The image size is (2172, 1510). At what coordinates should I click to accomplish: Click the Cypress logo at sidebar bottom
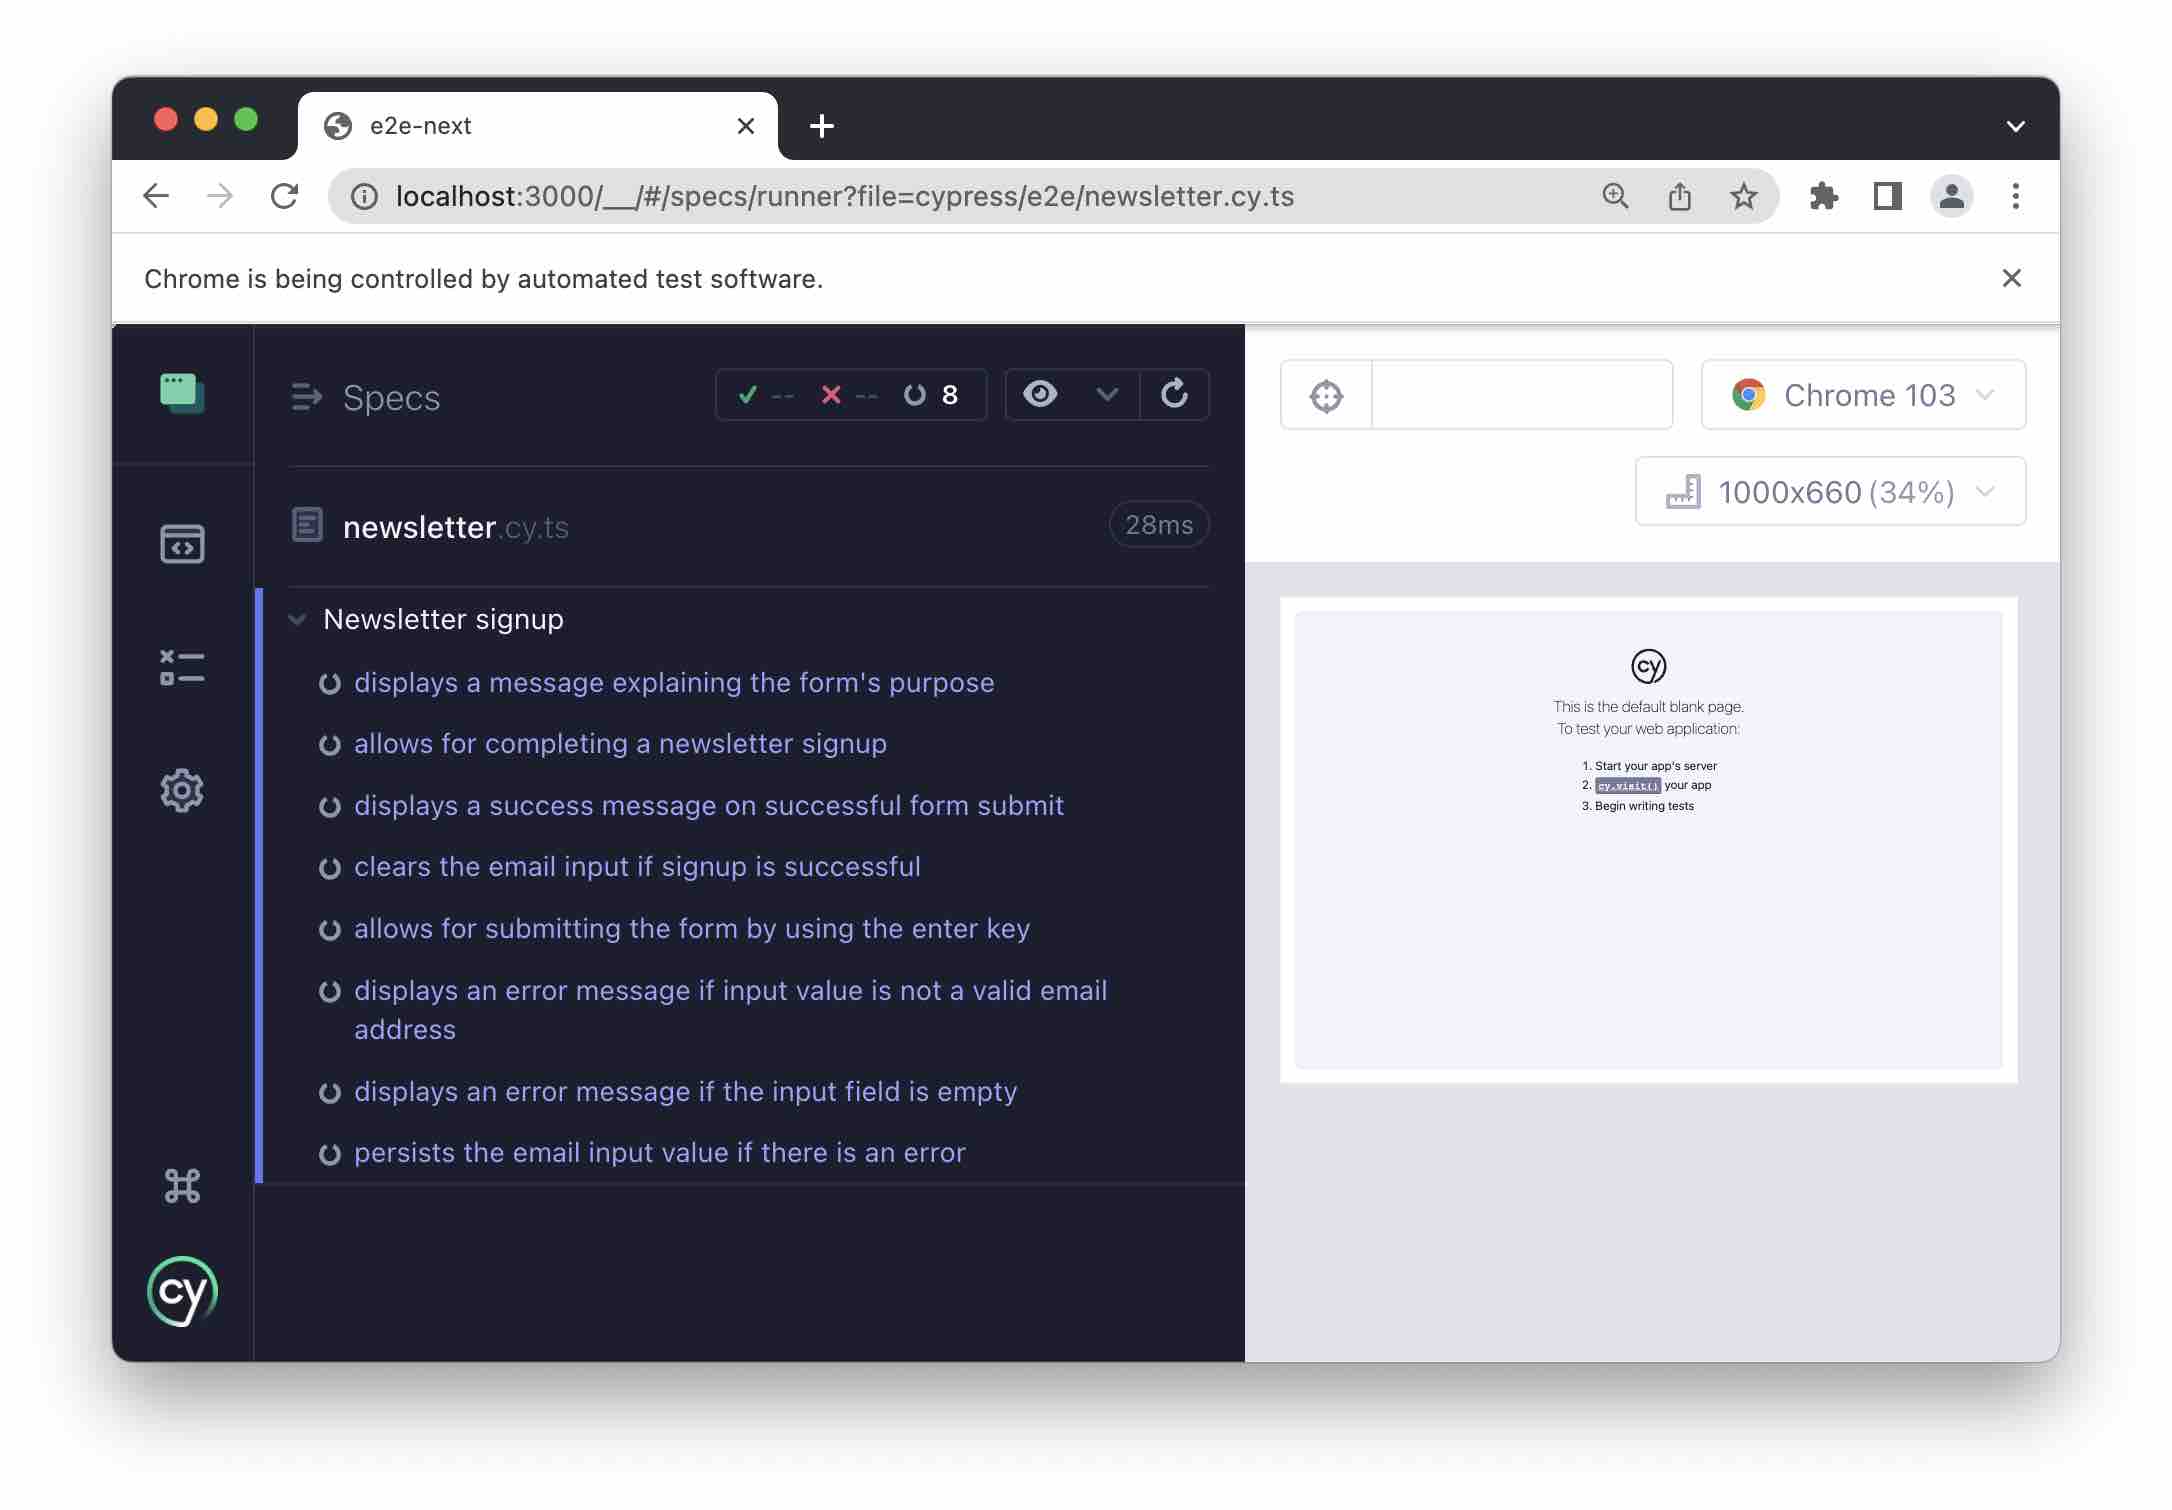pos(182,1291)
